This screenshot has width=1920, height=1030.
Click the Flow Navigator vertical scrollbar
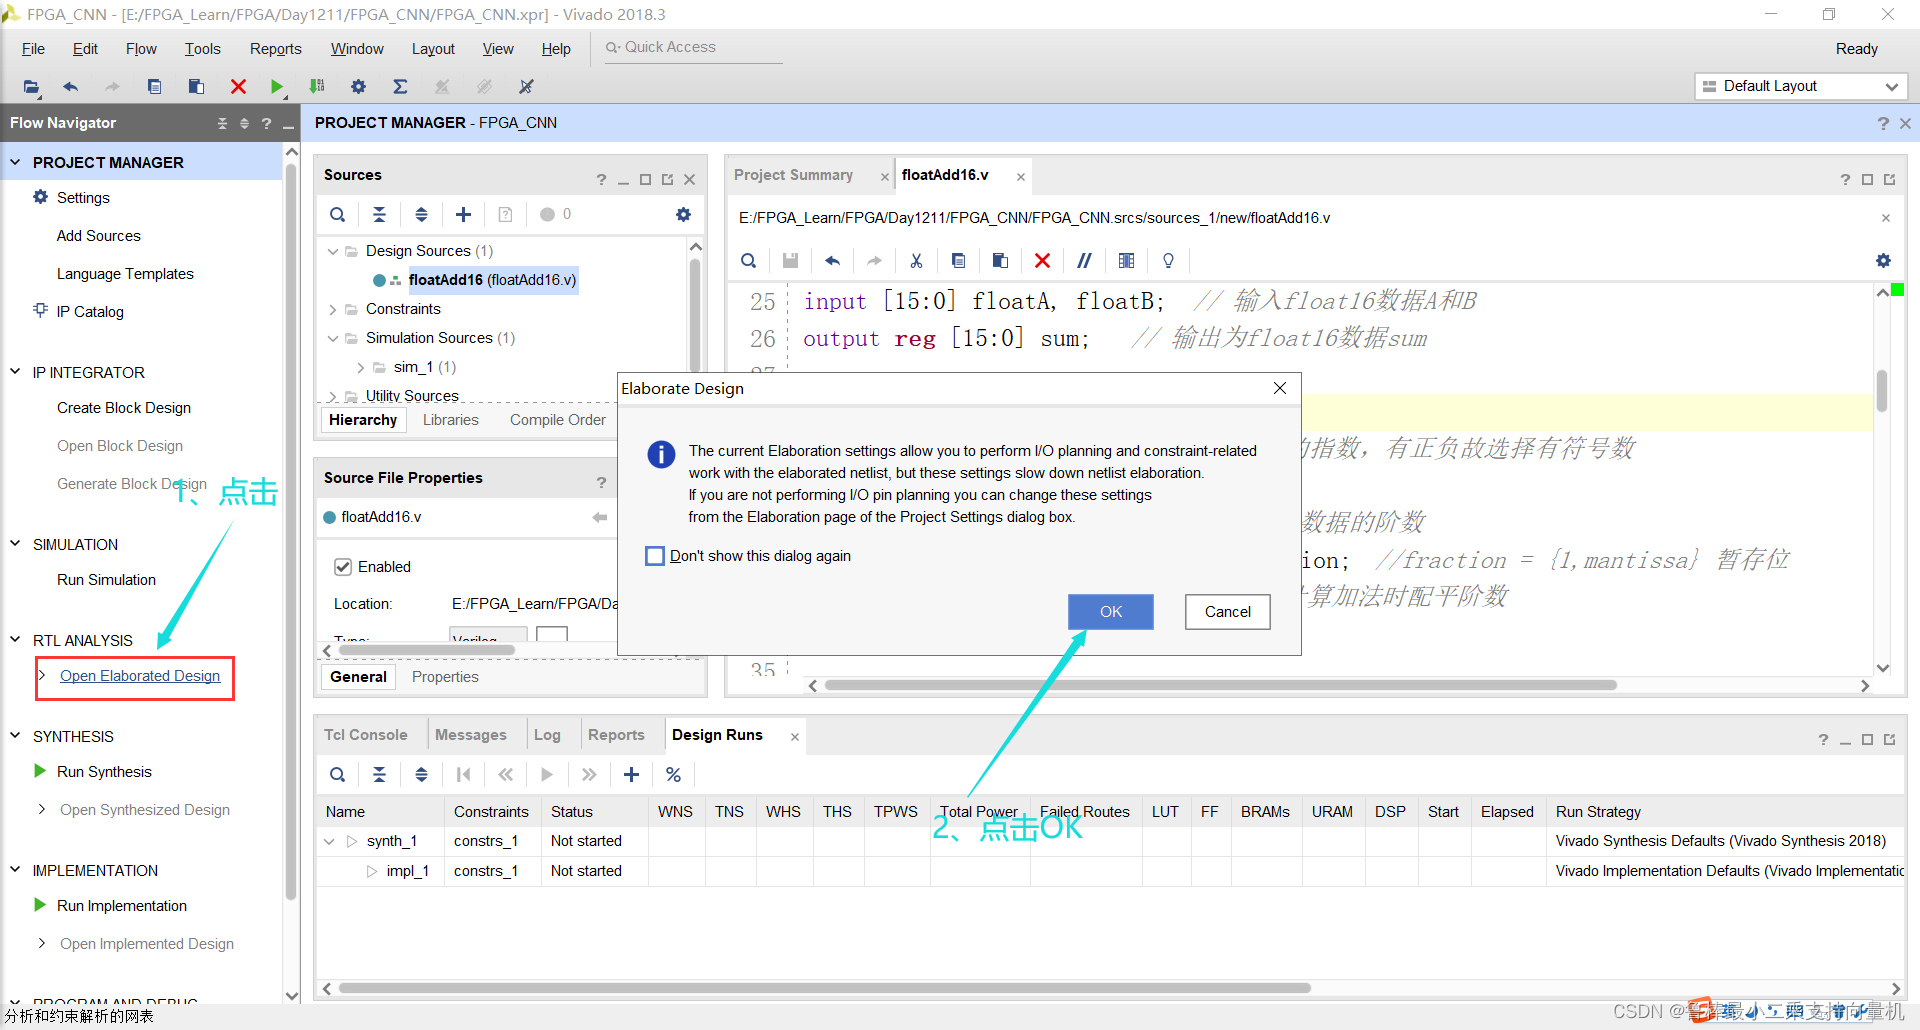click(x=291, y=530)
